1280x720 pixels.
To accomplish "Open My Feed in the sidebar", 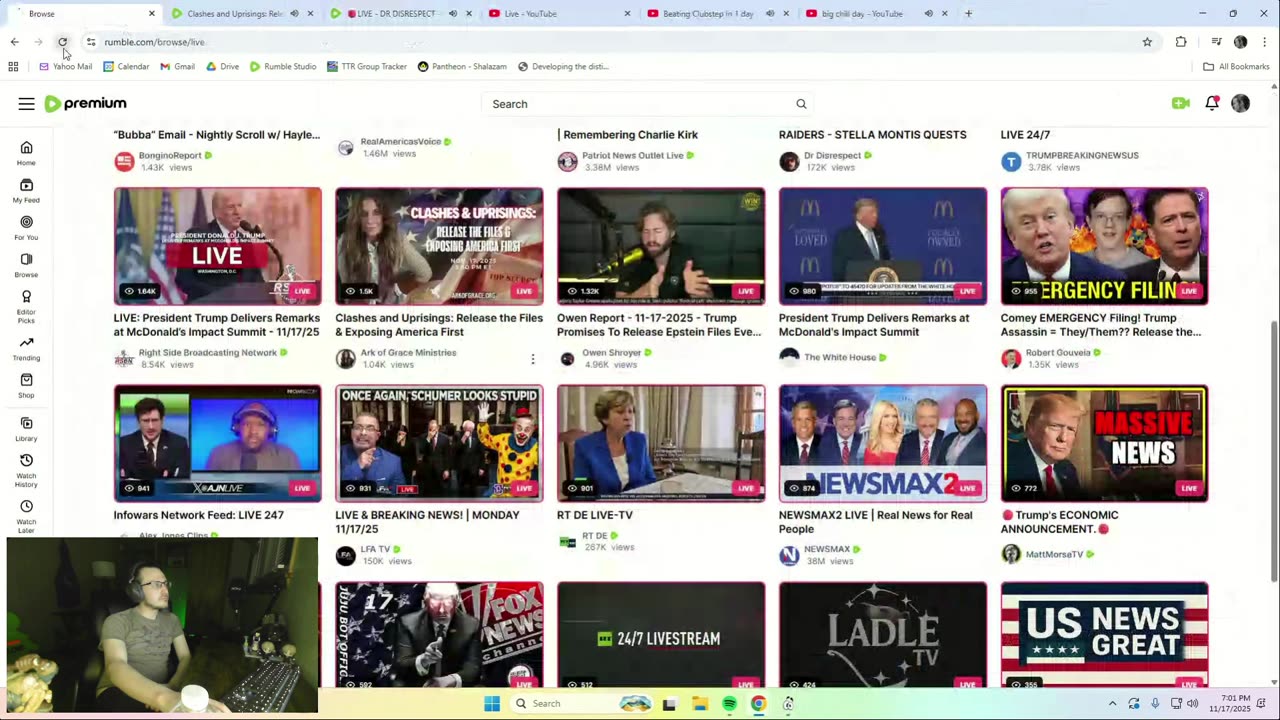I will 26,190.
